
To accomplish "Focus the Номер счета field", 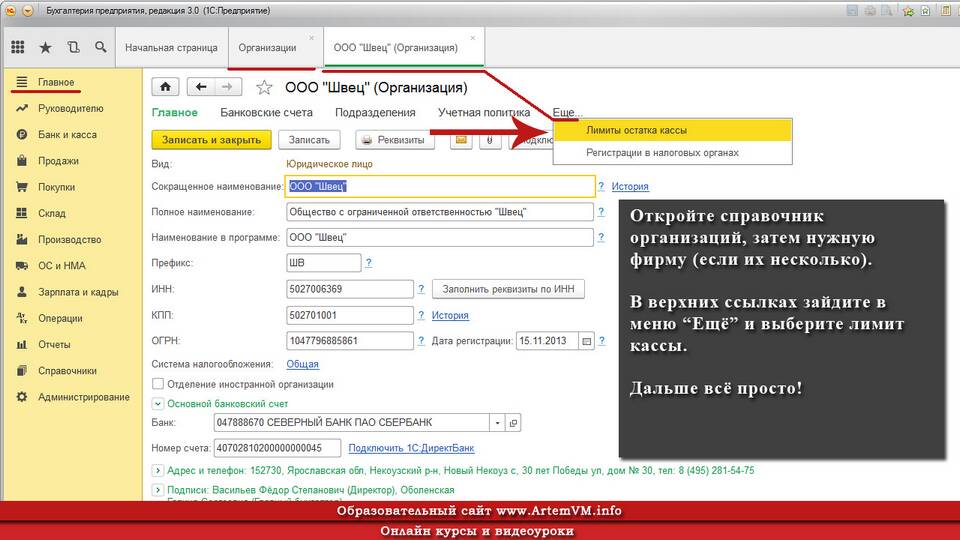I will tap(277, 448).
